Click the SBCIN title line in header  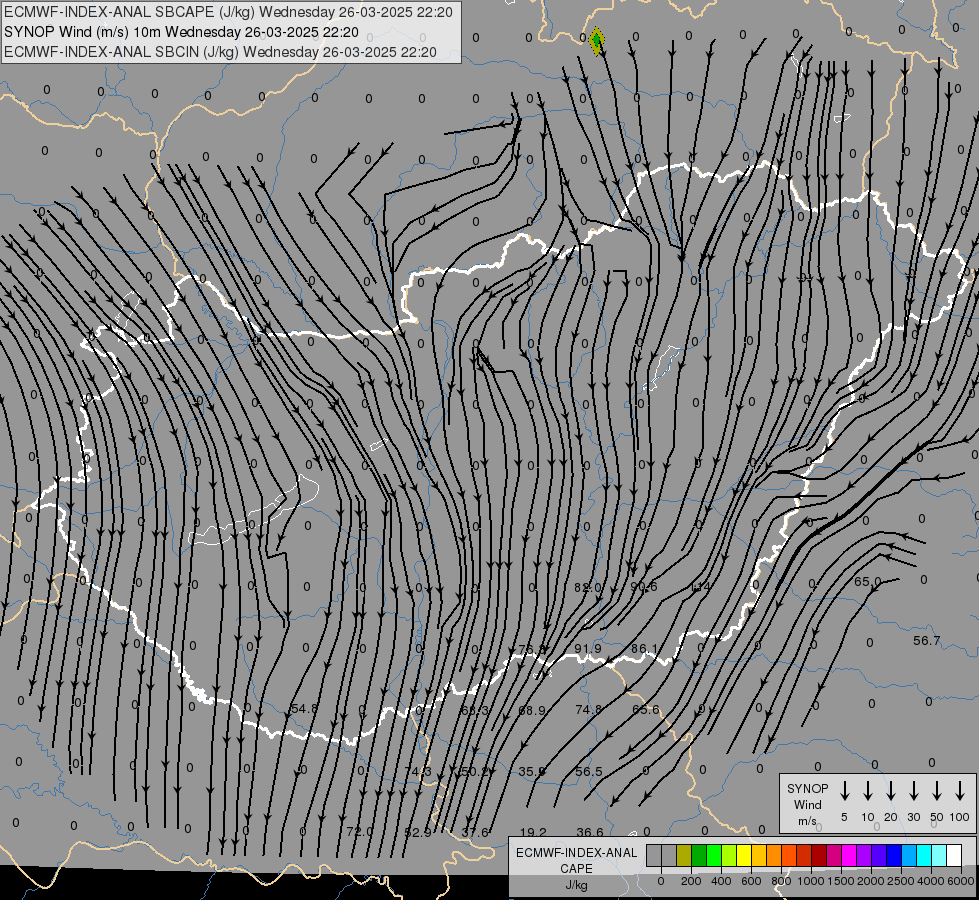220,52
